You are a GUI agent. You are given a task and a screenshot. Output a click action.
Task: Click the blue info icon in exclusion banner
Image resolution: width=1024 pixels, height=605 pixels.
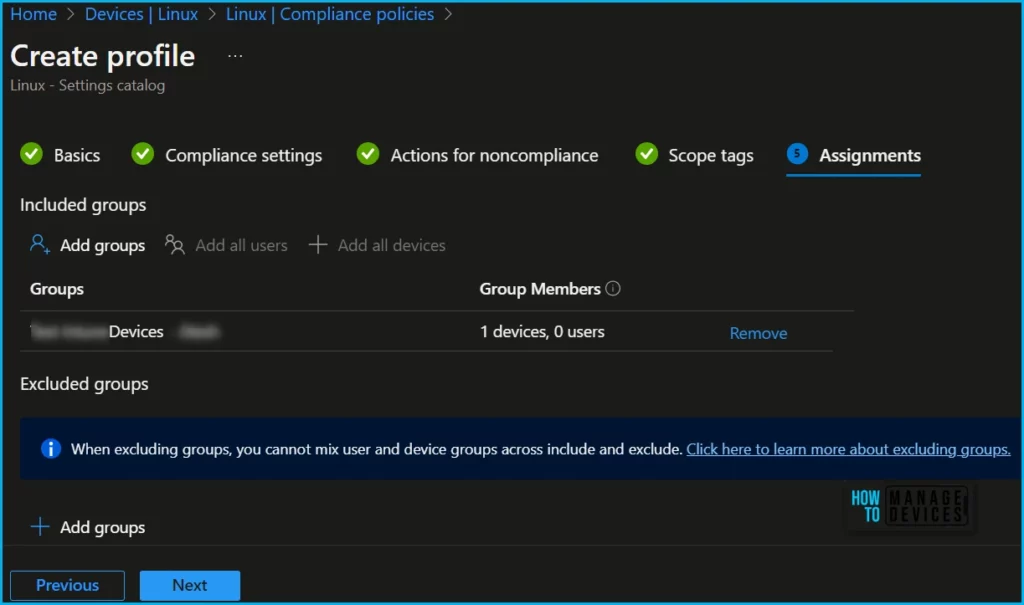pos(51,449)
